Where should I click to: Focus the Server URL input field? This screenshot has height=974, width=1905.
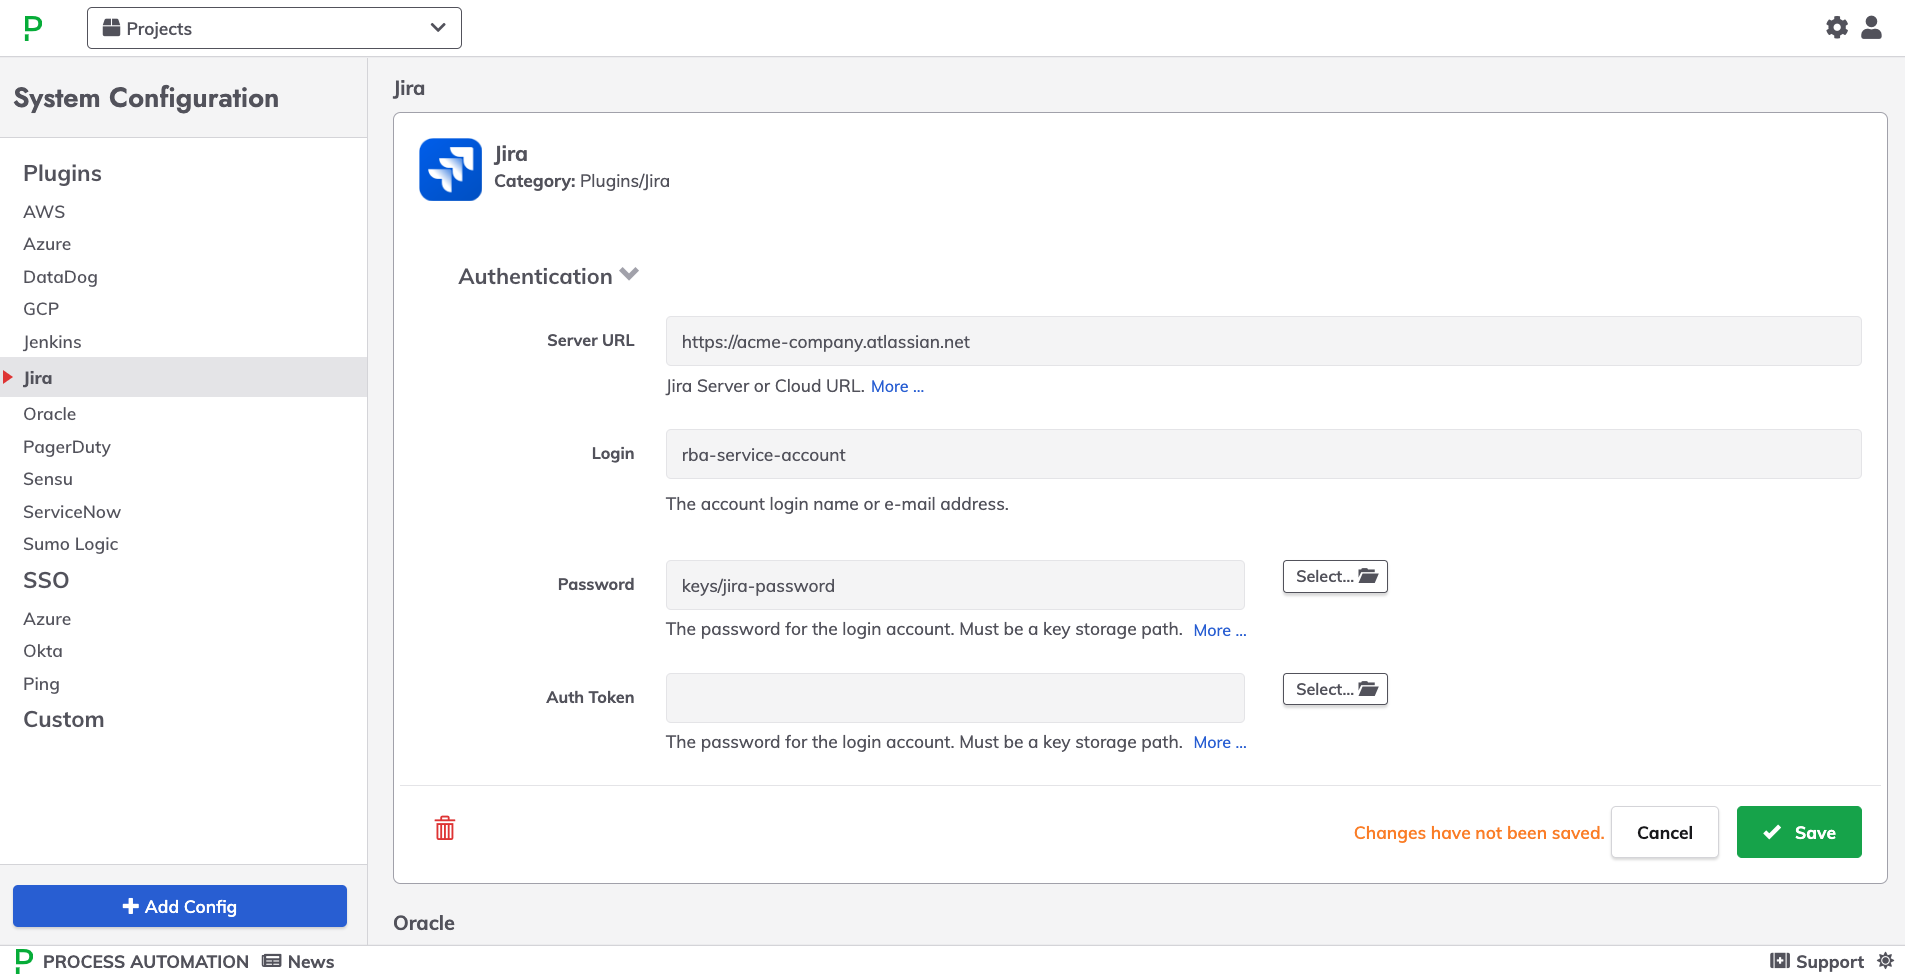coord(1263,341)
